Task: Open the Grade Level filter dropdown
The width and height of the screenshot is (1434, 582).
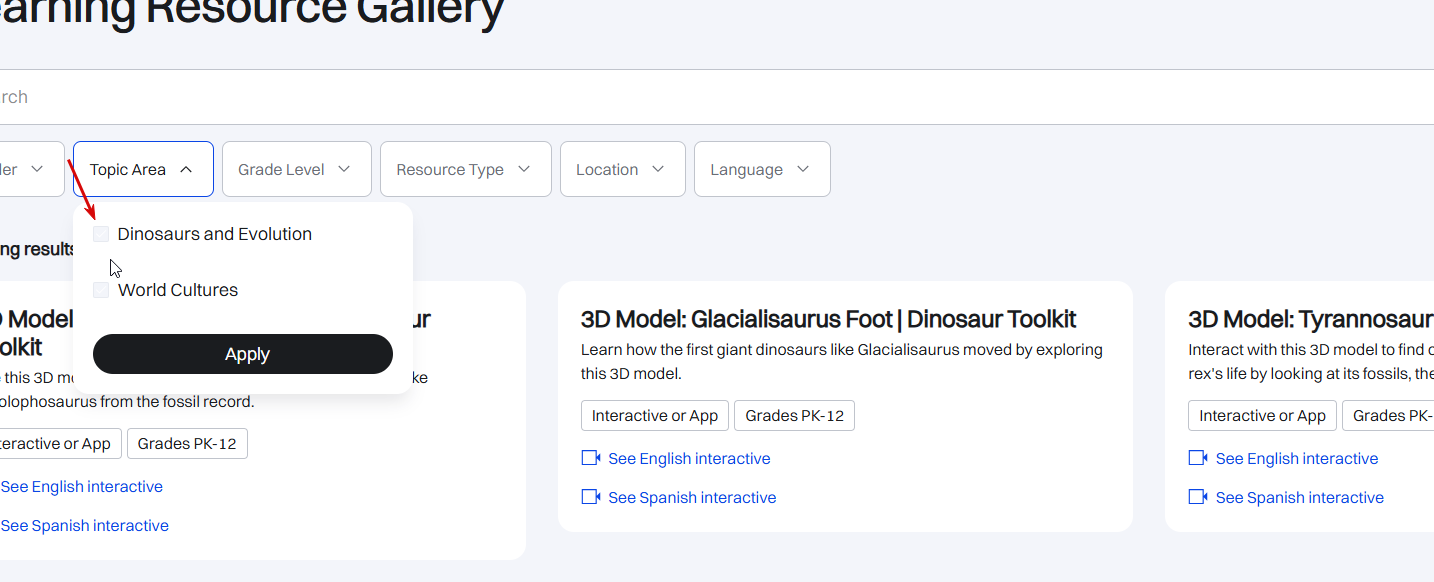Action: (x=296, y=169)
